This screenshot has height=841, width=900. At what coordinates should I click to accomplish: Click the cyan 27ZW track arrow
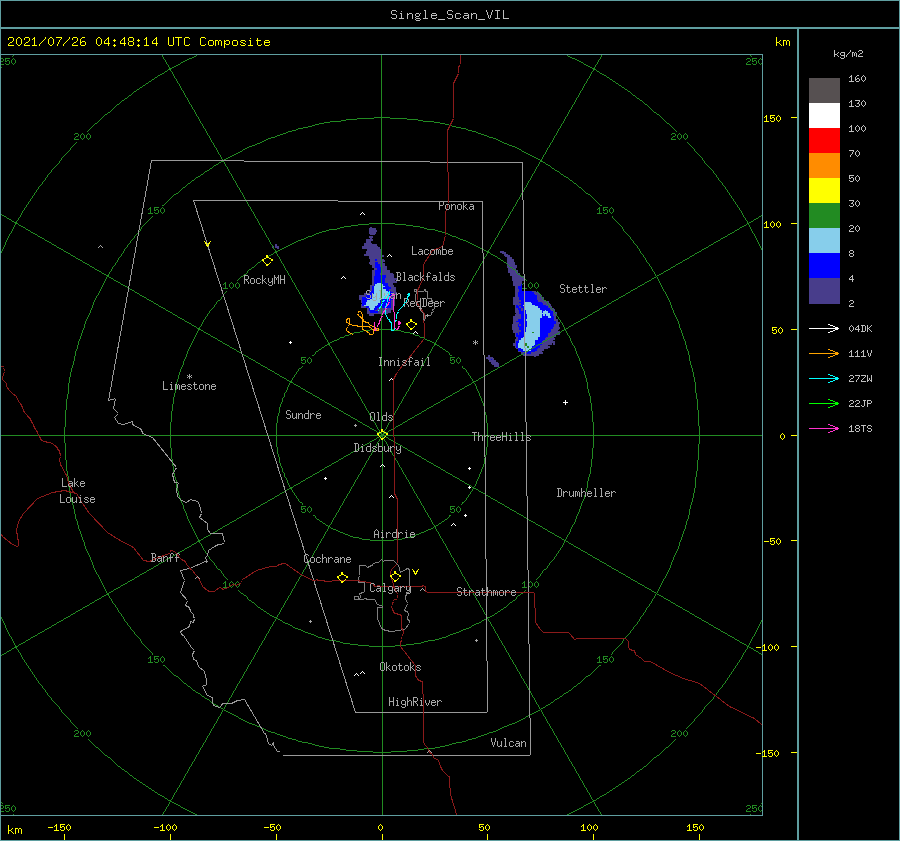click(x=824, y=378)
